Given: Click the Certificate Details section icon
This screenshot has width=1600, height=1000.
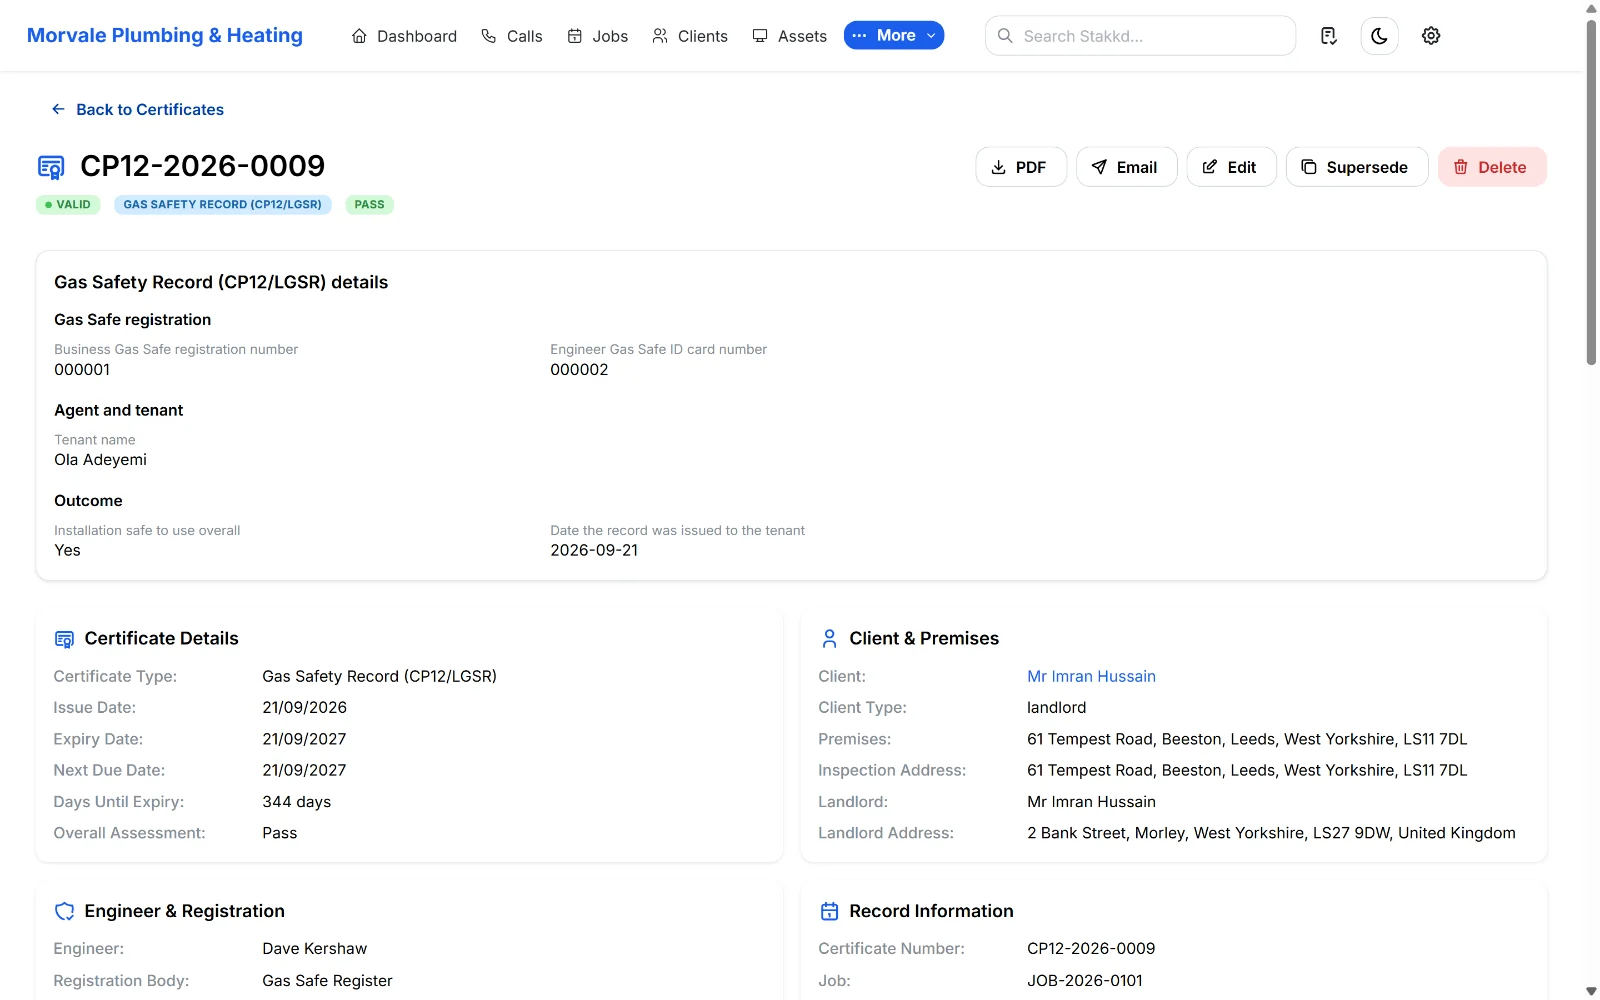Looking at the screenshot, I should pos(64,639).
